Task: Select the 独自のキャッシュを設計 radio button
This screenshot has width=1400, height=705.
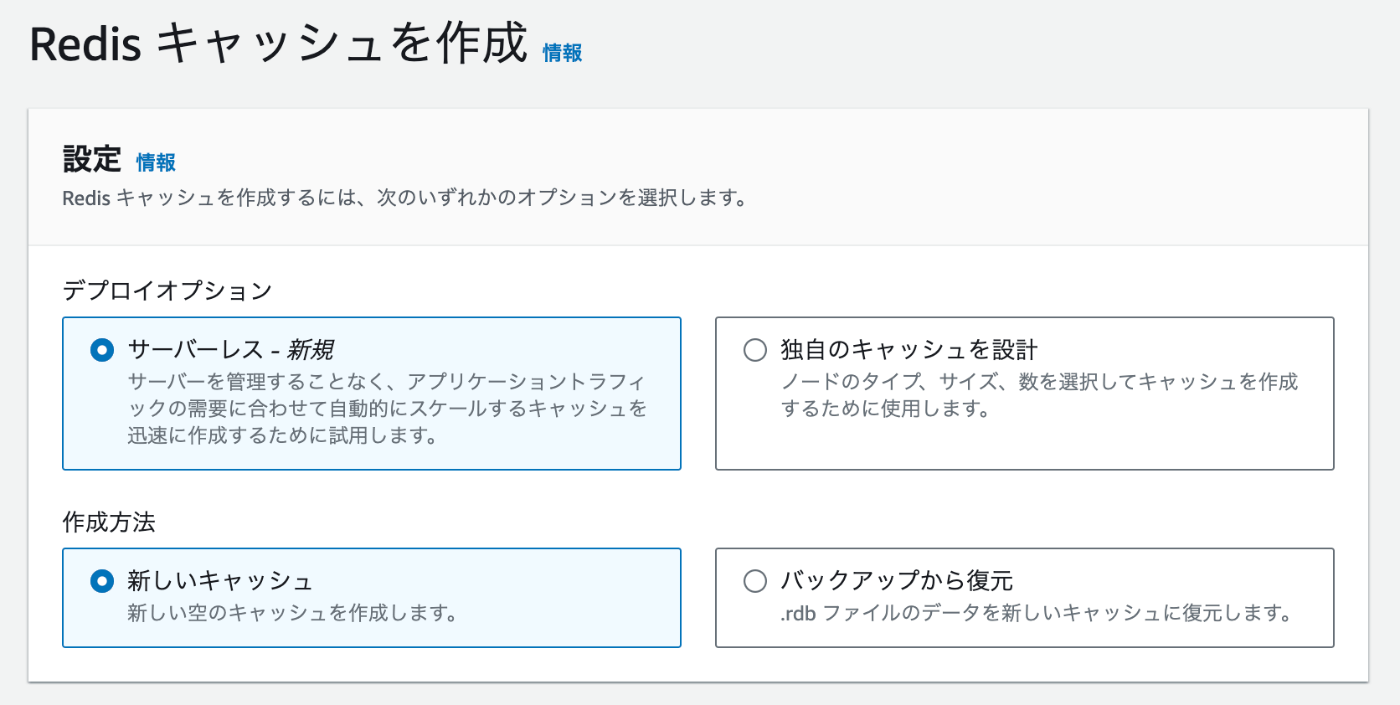Action: tap(754, 350)
